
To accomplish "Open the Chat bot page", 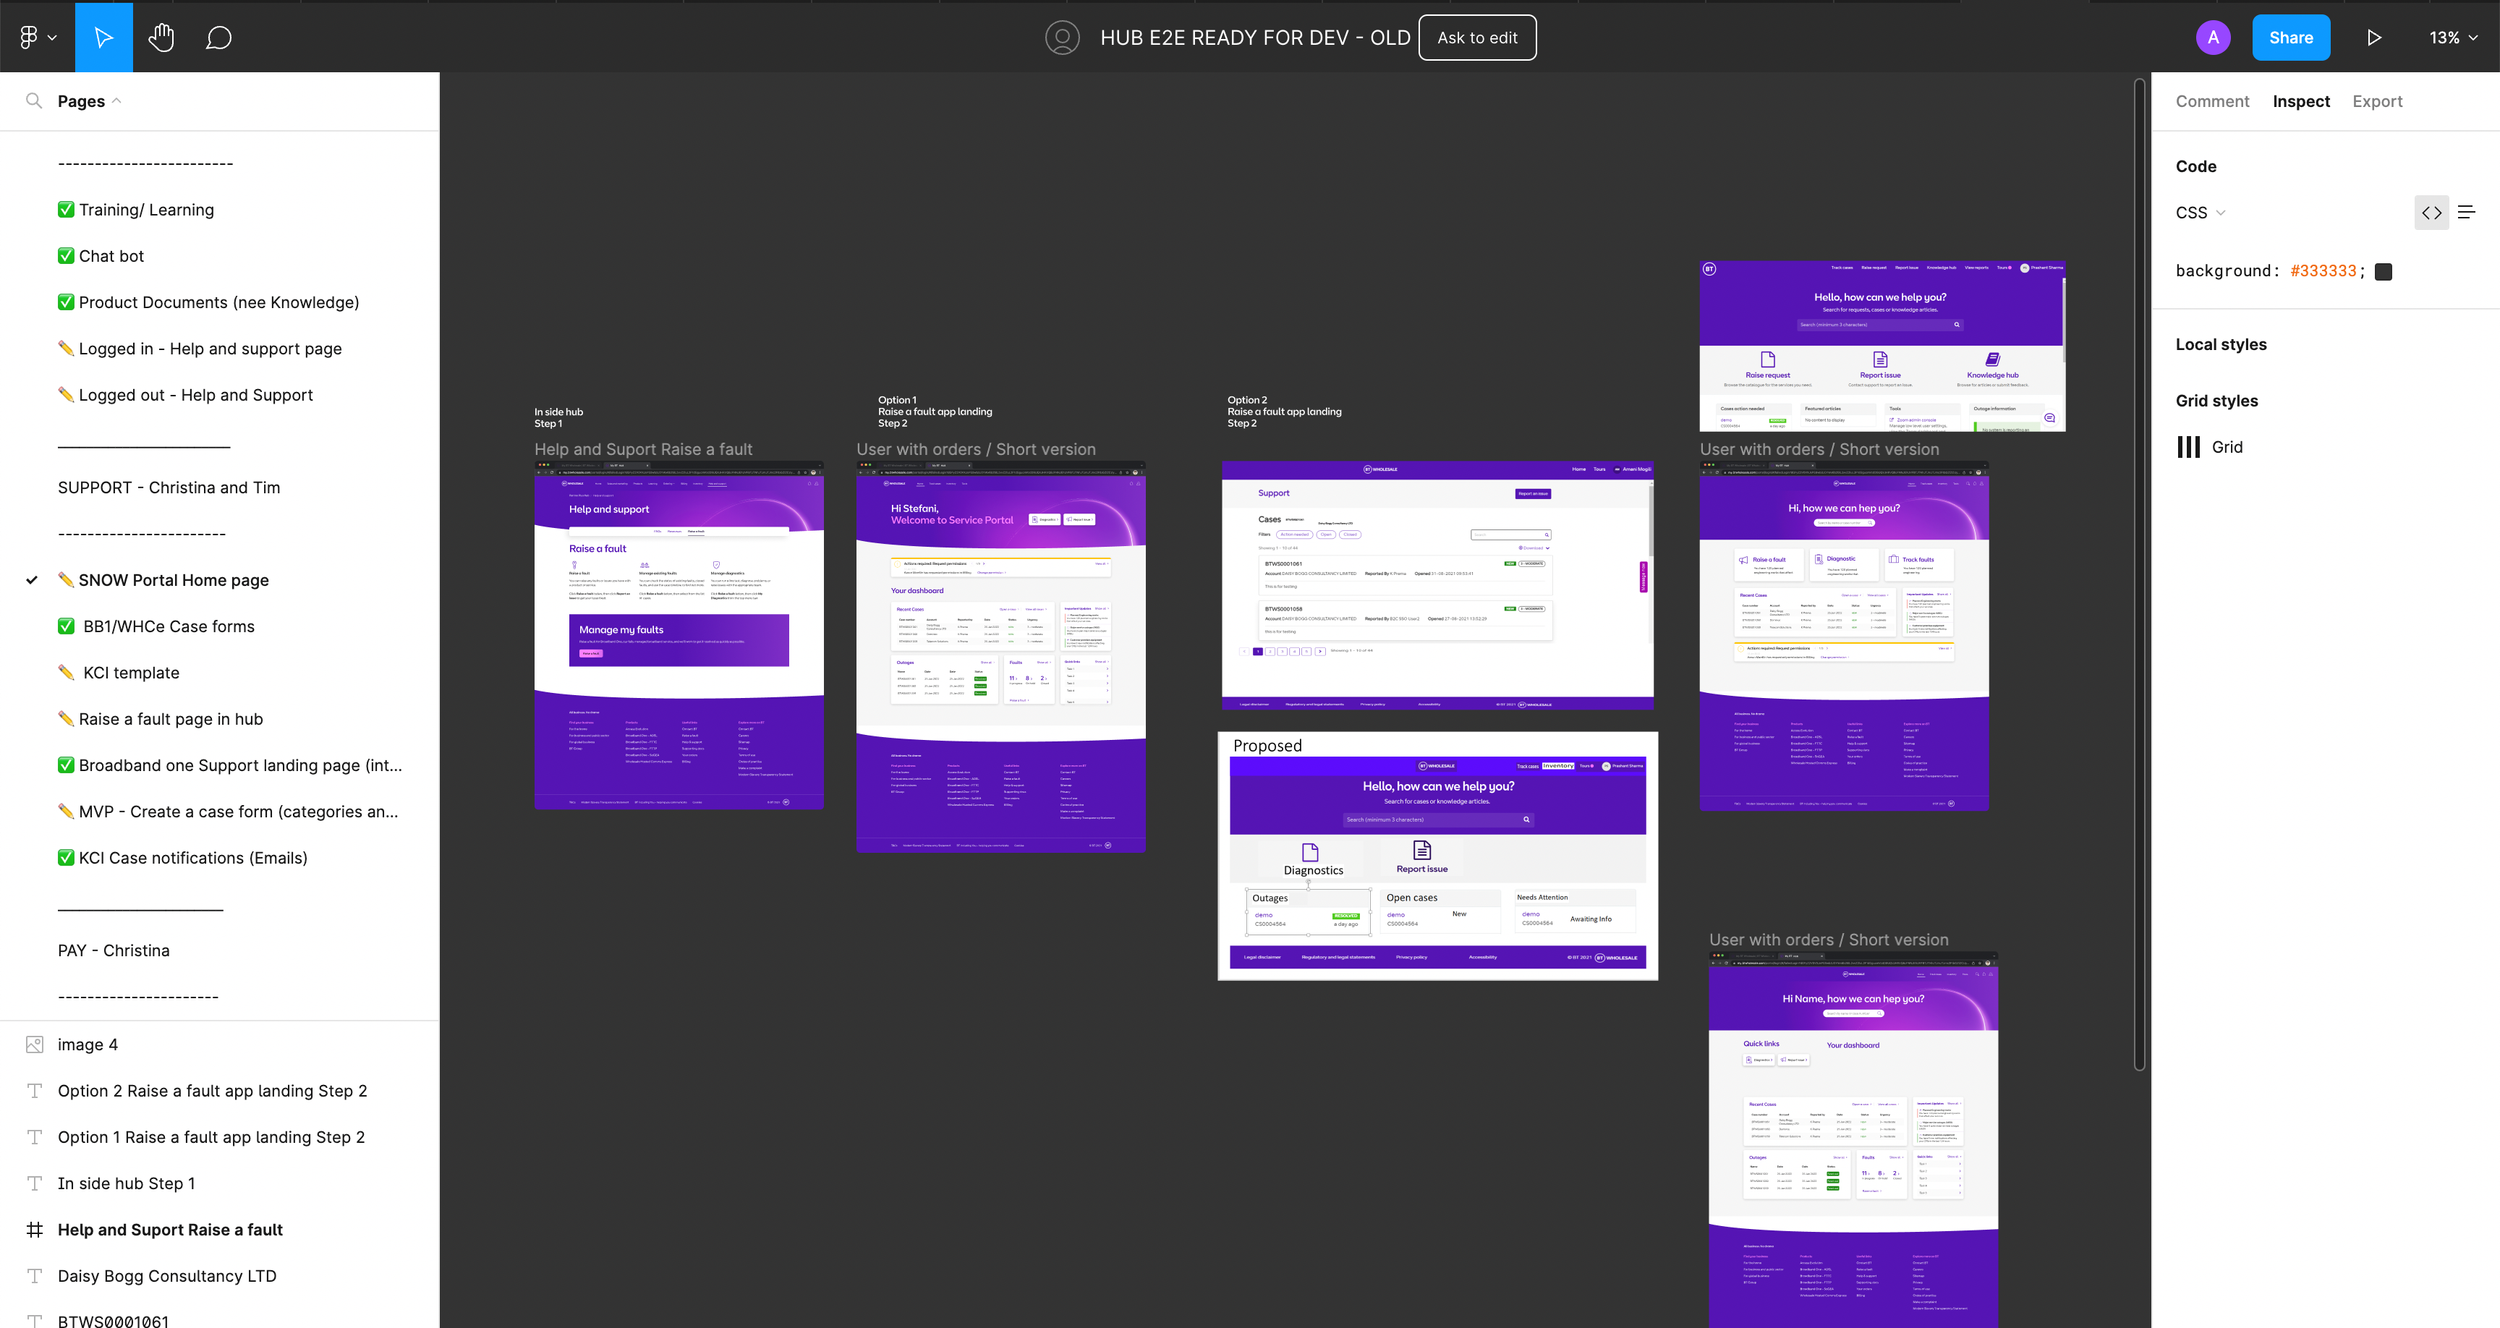I will tap(111, 256).
